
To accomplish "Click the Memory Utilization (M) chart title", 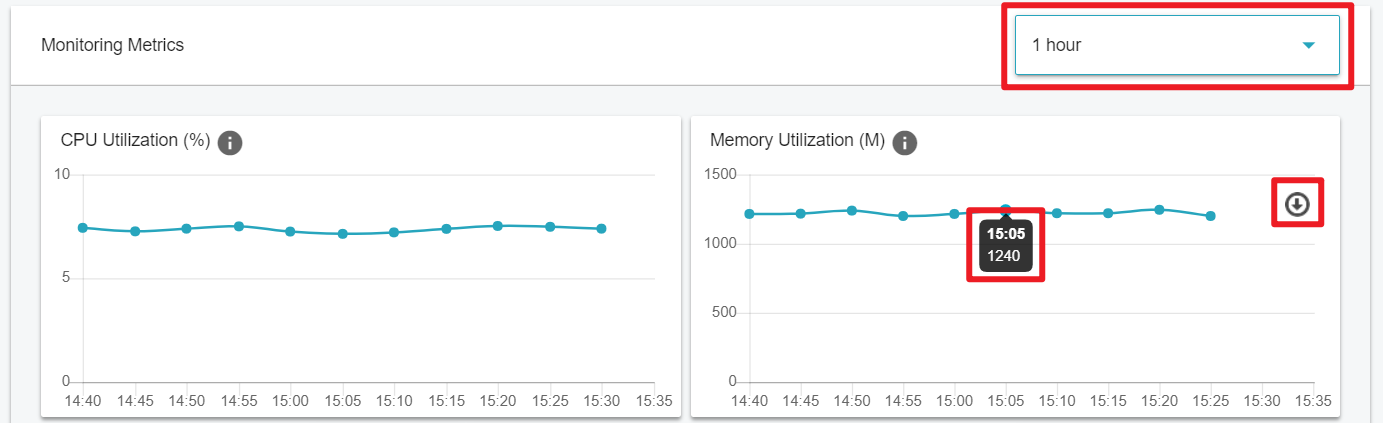I will click(797, 140).
